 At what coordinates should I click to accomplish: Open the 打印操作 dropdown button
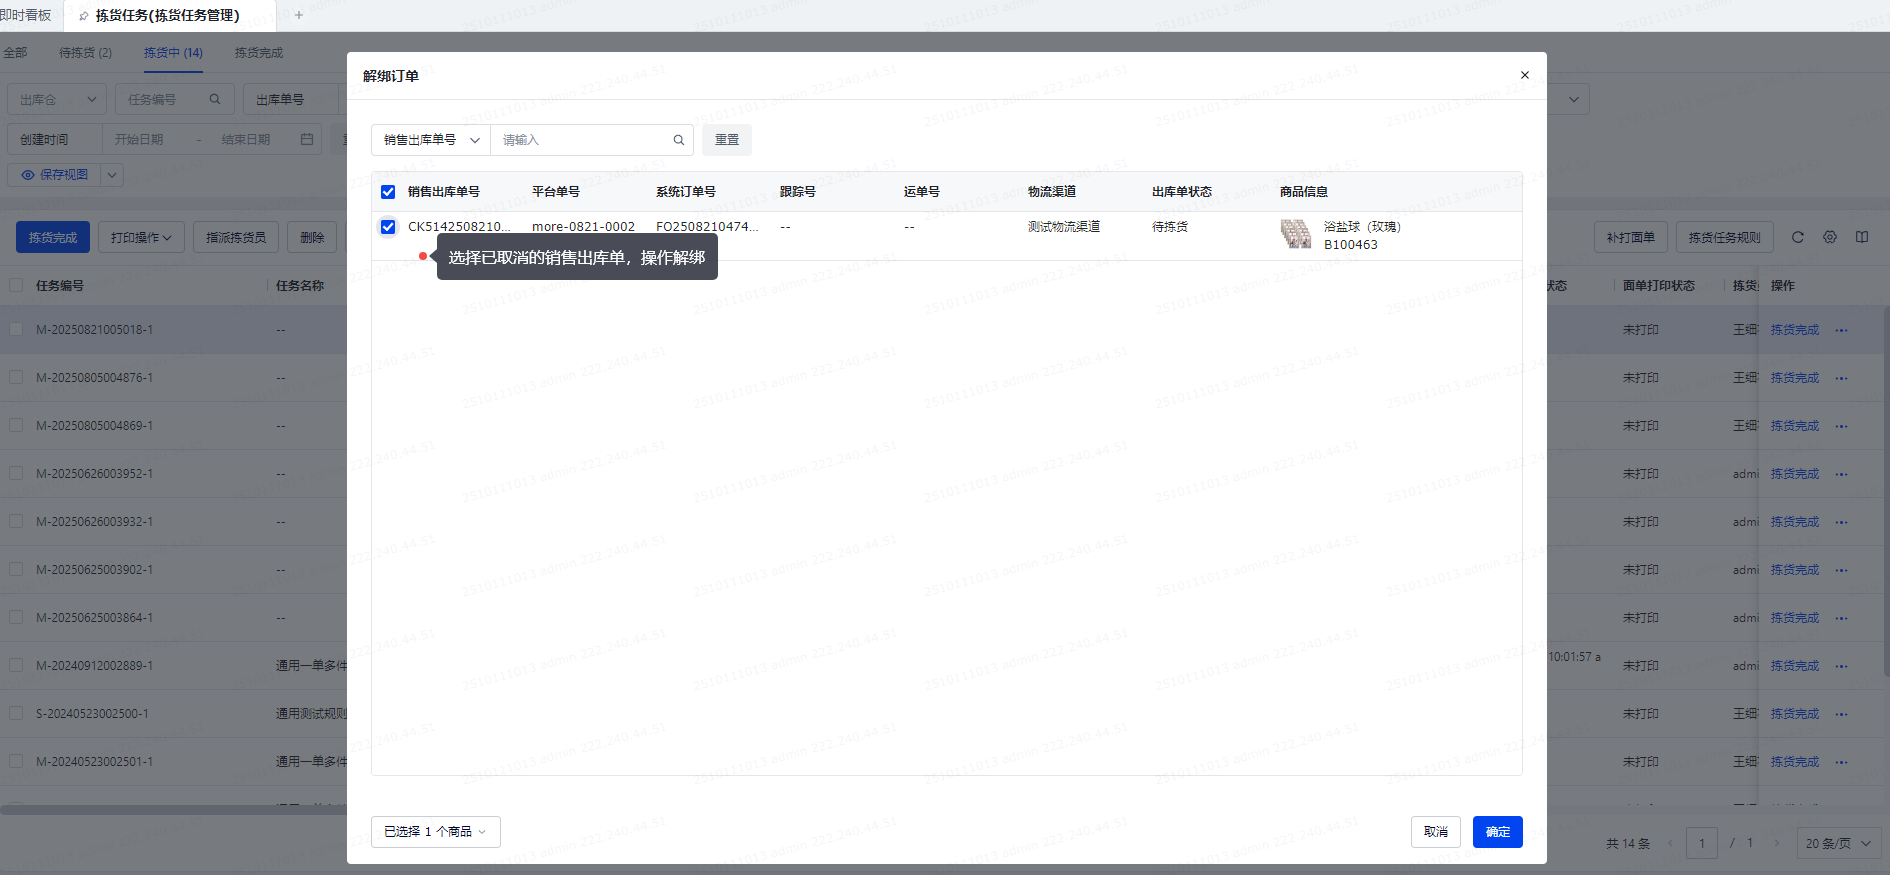pyautogui.click(x=141, y=237)
